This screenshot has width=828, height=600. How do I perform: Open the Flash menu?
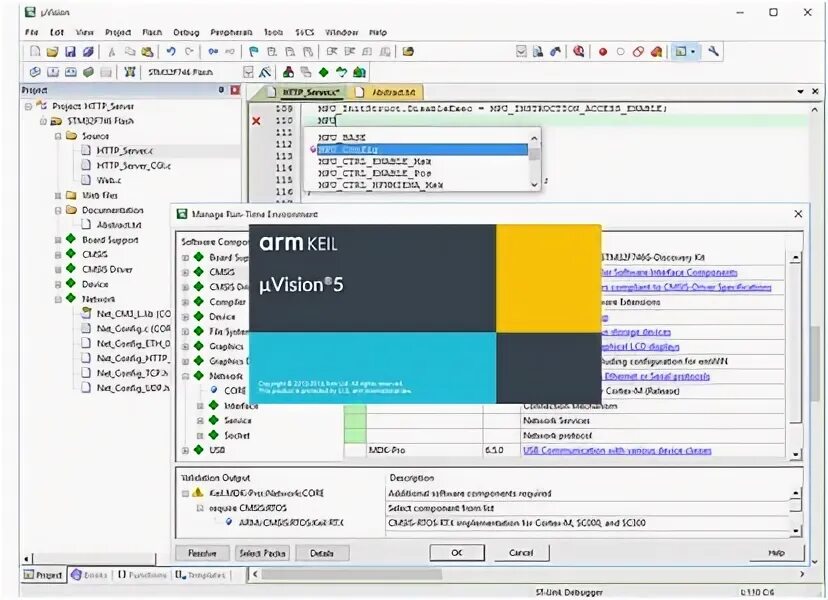click(x=152, y=32)
